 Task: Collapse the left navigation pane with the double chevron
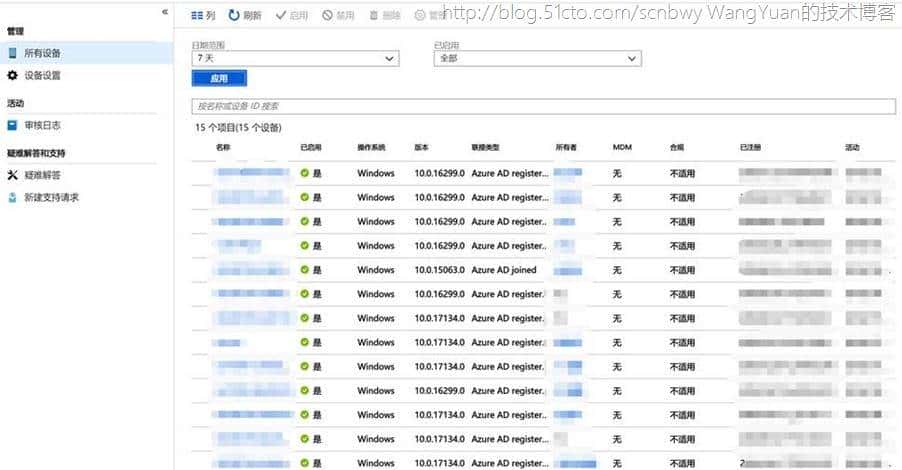click(x=165, y=12)
